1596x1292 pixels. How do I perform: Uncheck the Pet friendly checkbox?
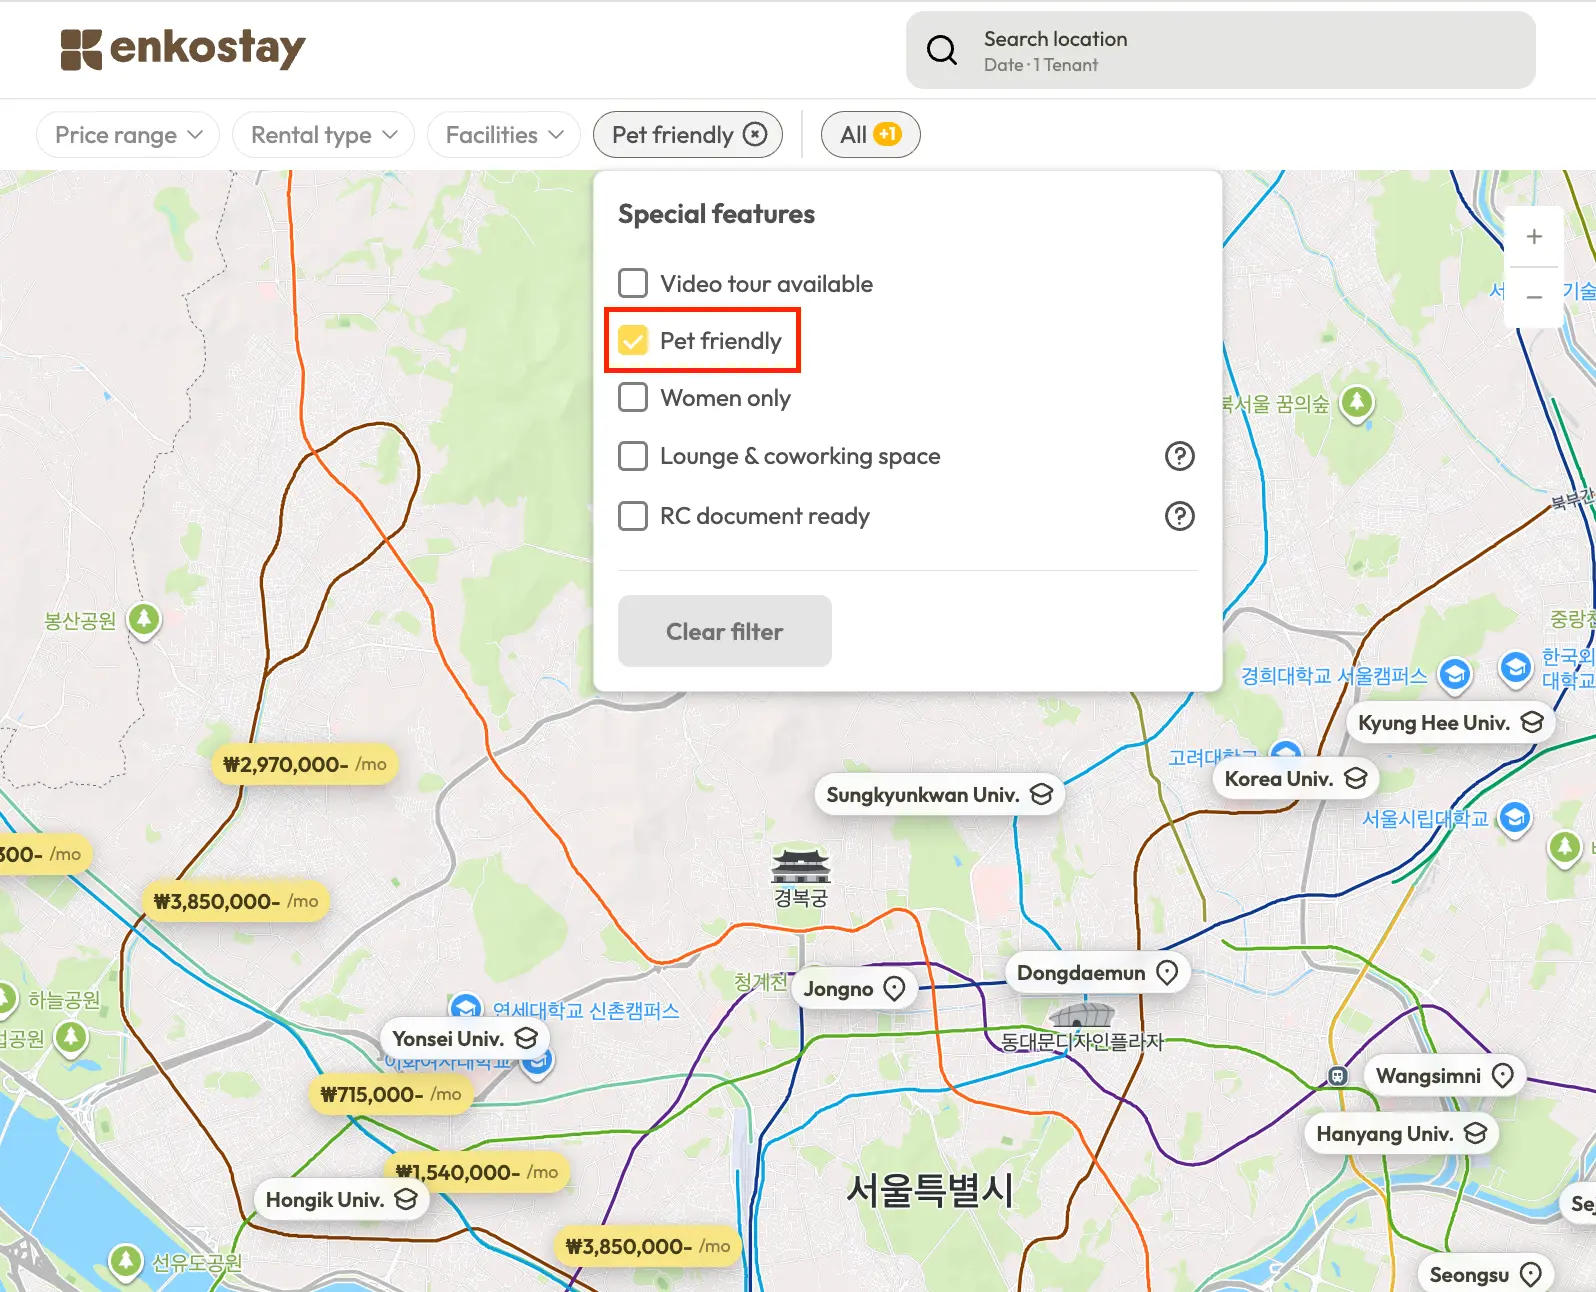click(x=633, y=341)
